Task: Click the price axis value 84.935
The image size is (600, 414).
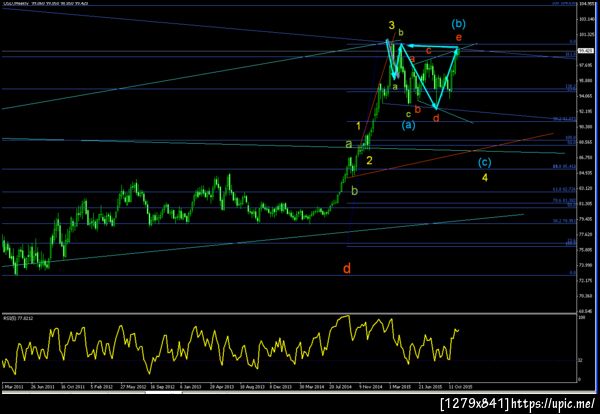Action: pos(585,173)
